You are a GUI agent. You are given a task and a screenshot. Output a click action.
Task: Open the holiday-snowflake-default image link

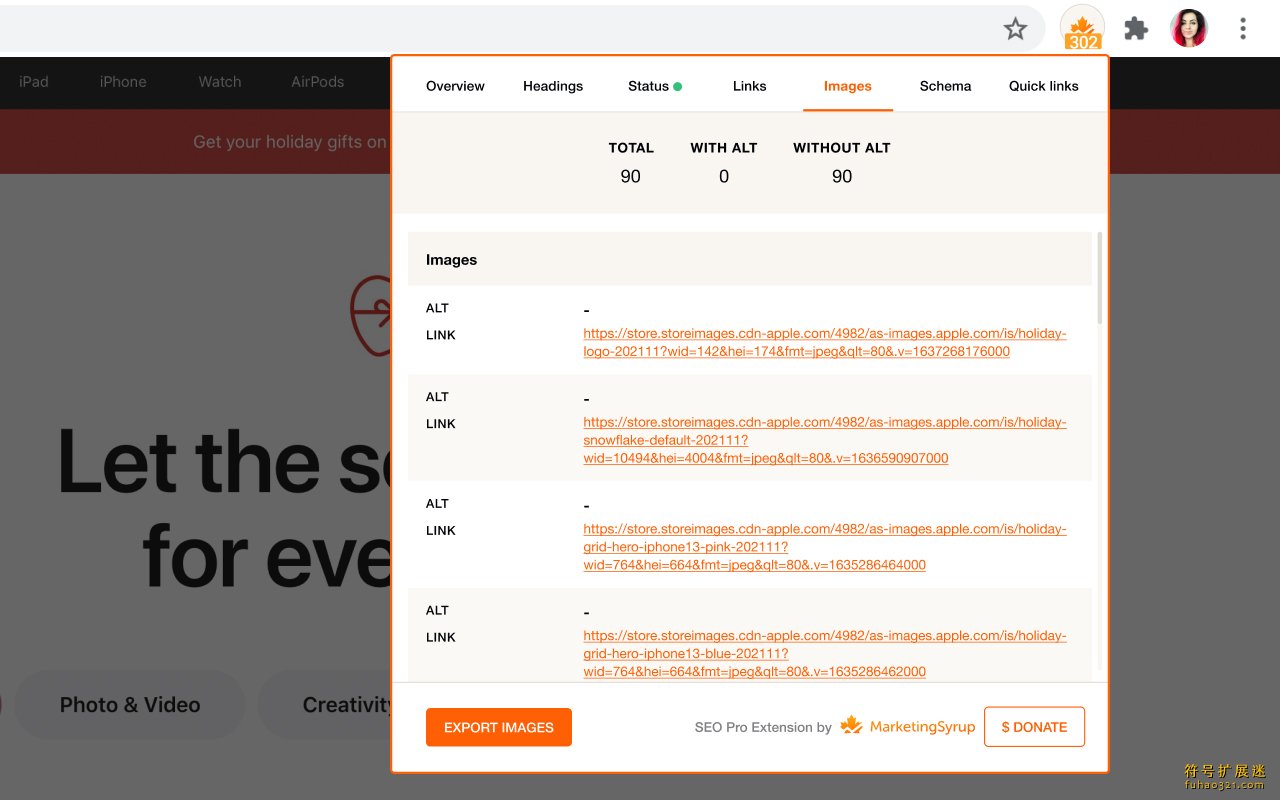(x=825, y=440)
